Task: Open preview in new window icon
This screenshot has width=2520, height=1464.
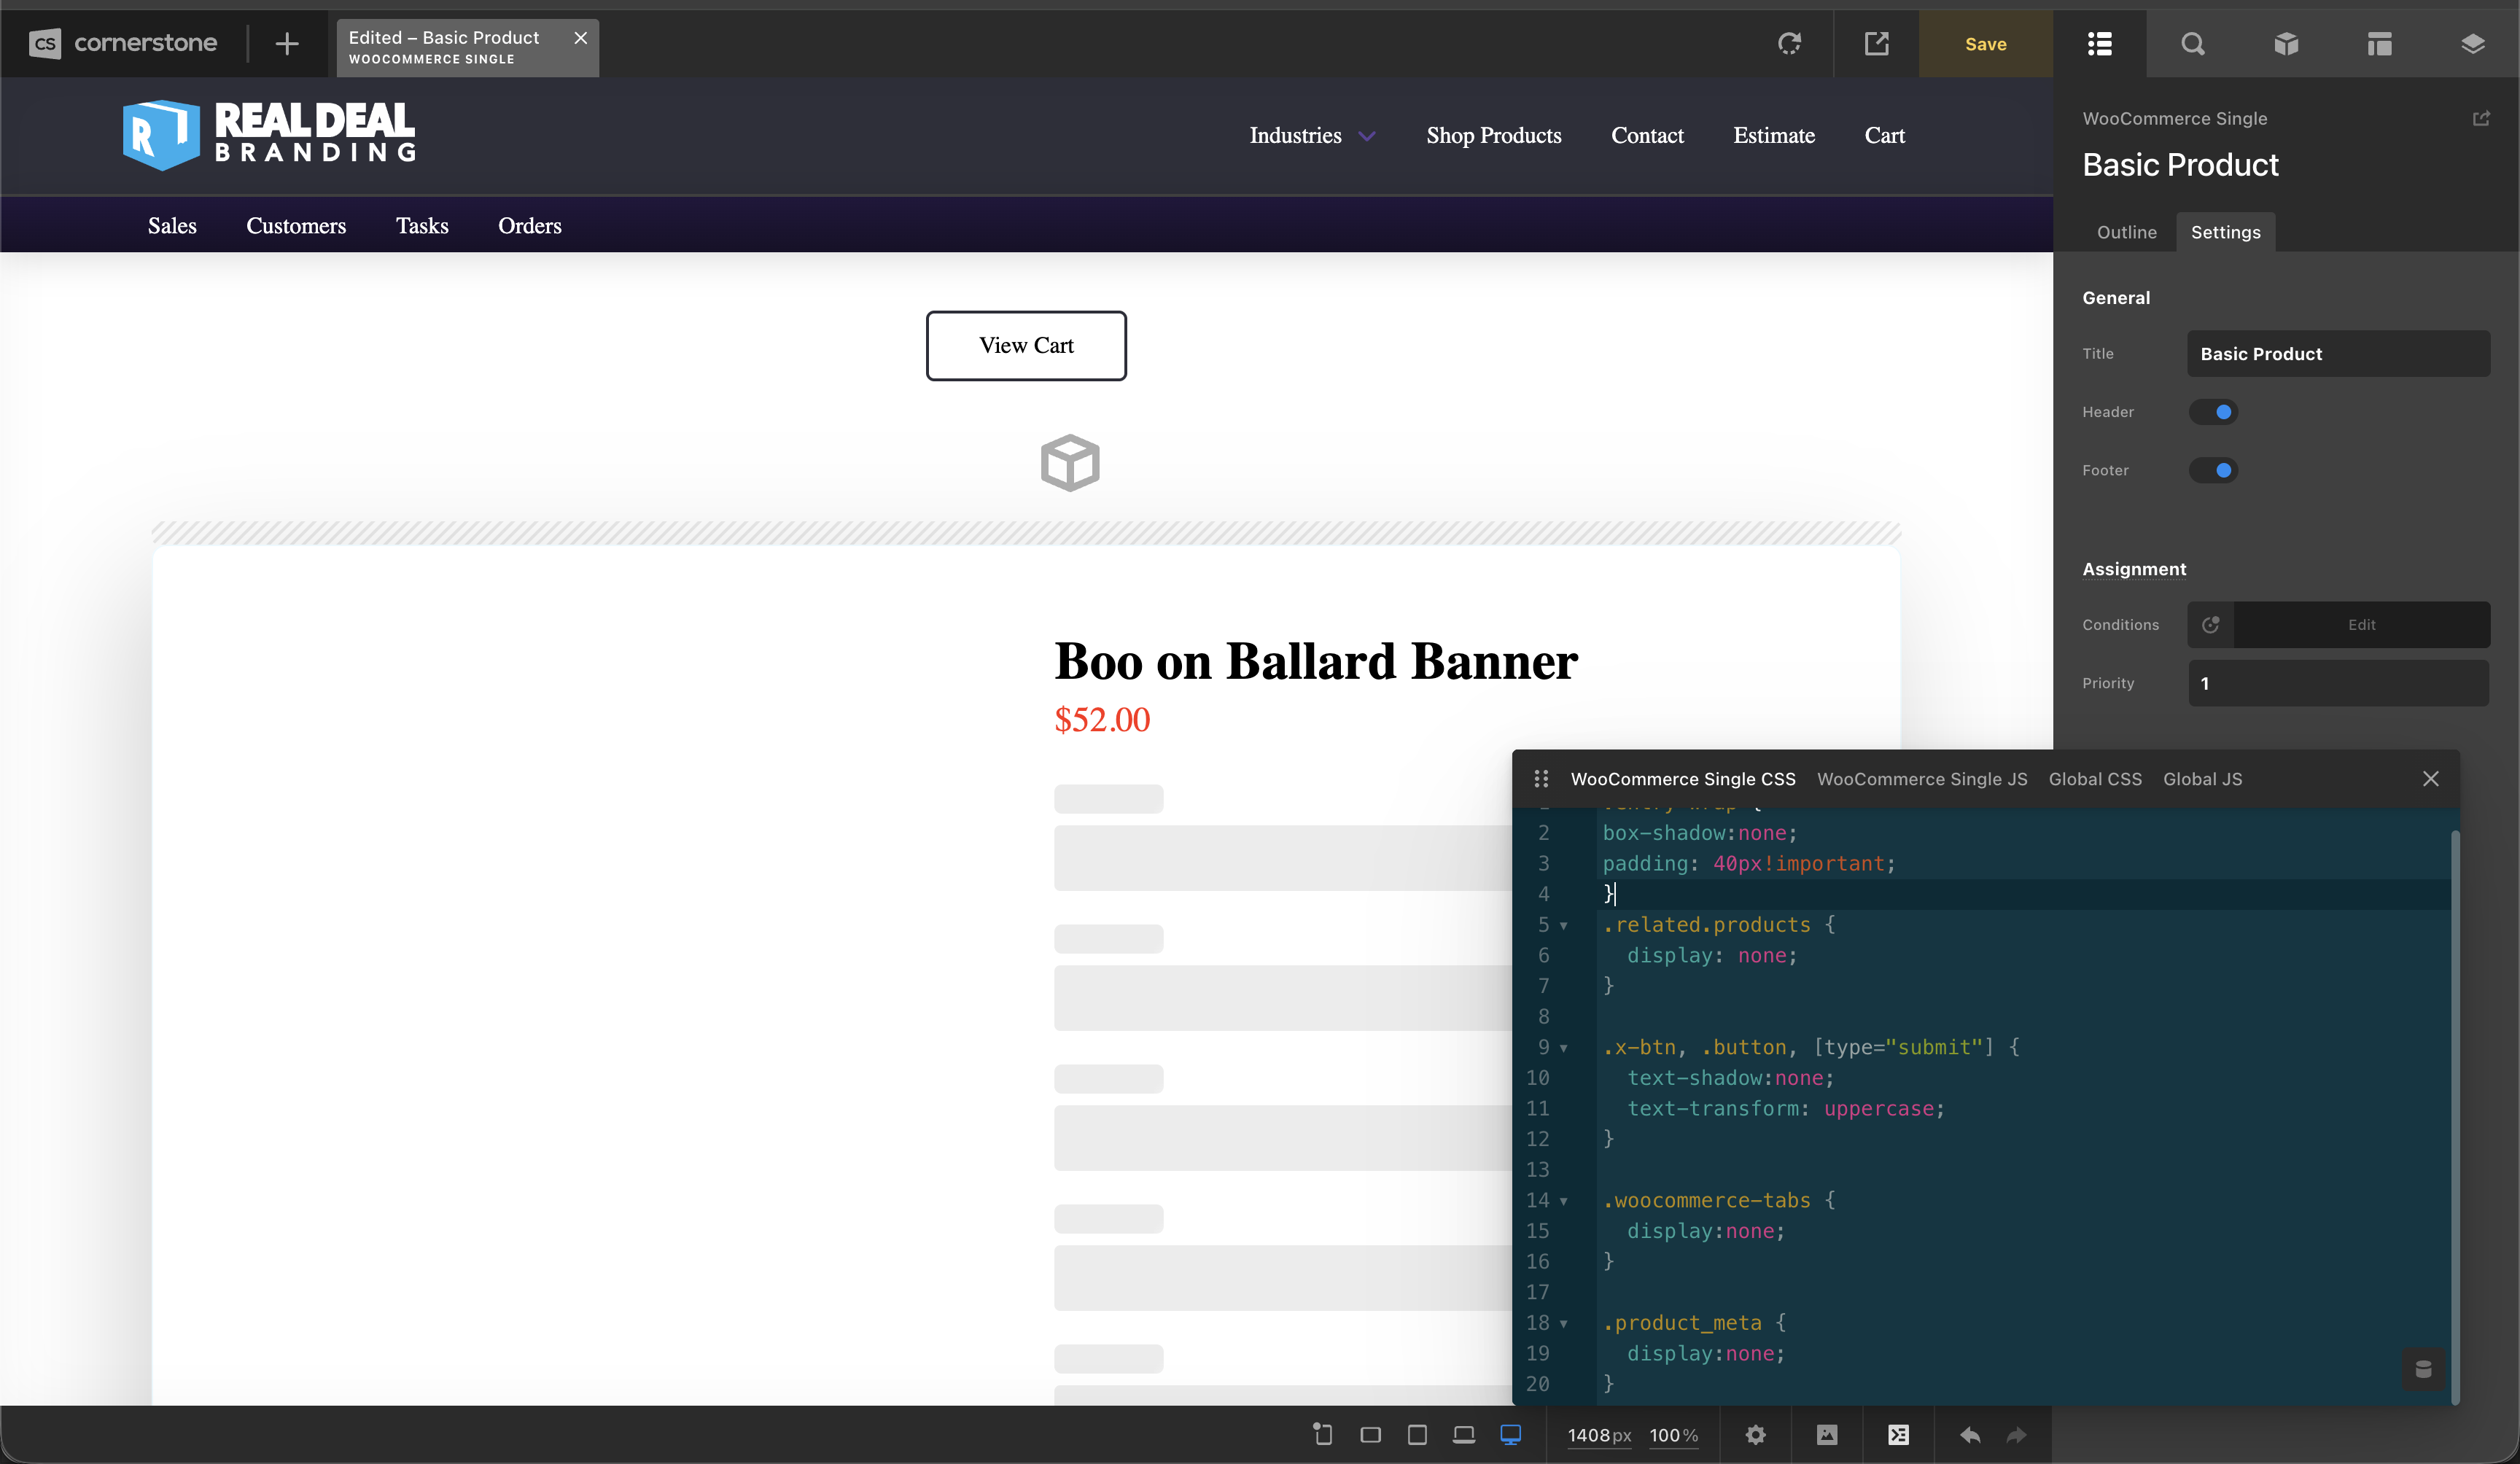Action: point(1876,44)
